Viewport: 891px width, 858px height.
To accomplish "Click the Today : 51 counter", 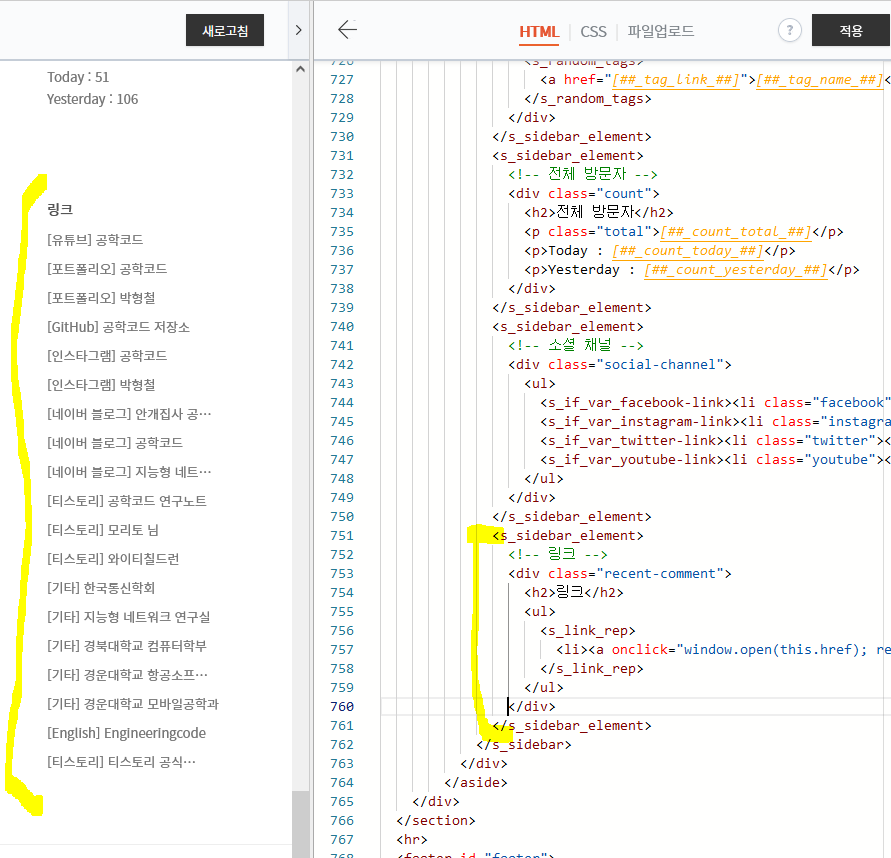I will (78, 77).
